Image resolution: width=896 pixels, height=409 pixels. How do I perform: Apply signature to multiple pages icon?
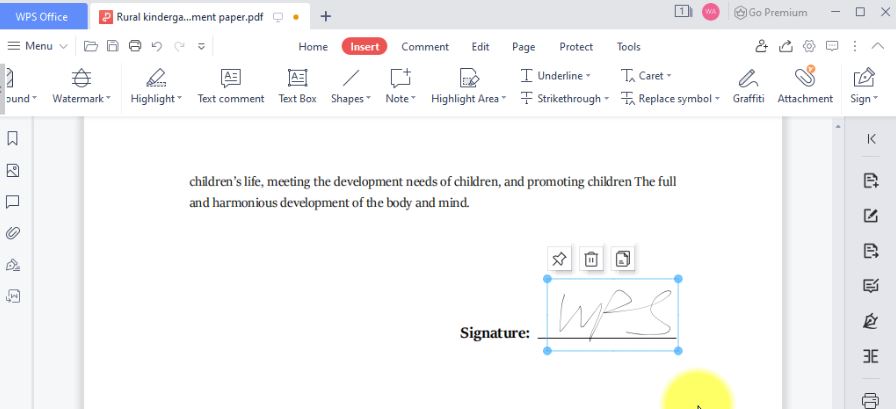click(x=623, y=259)
